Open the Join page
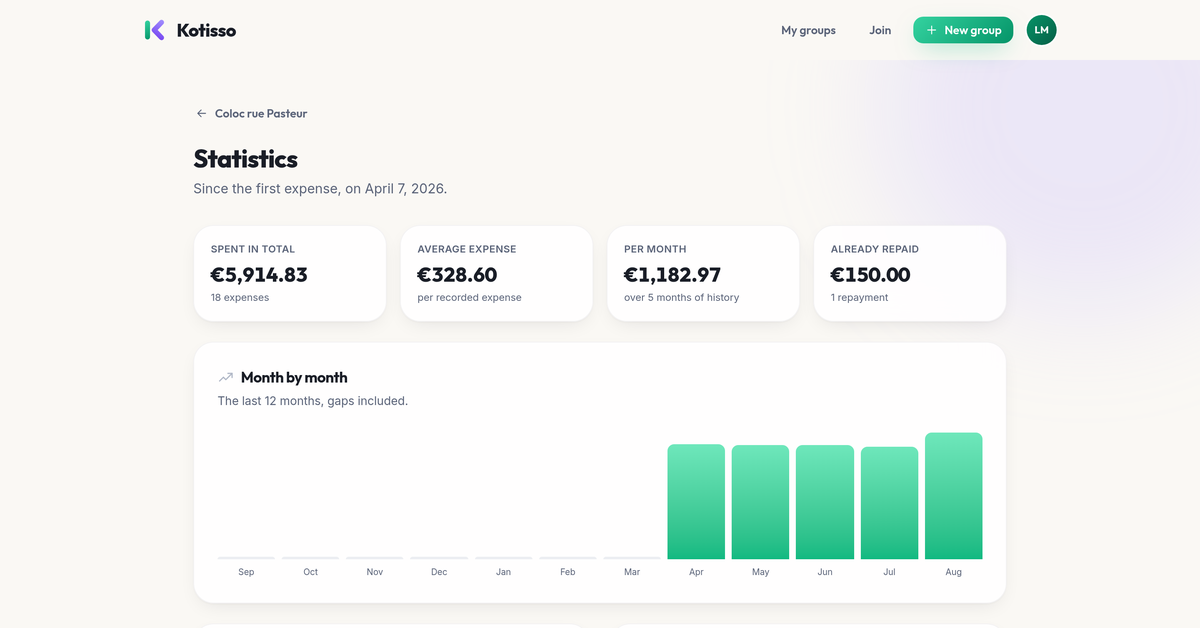1200x628 pixels. 880,30
